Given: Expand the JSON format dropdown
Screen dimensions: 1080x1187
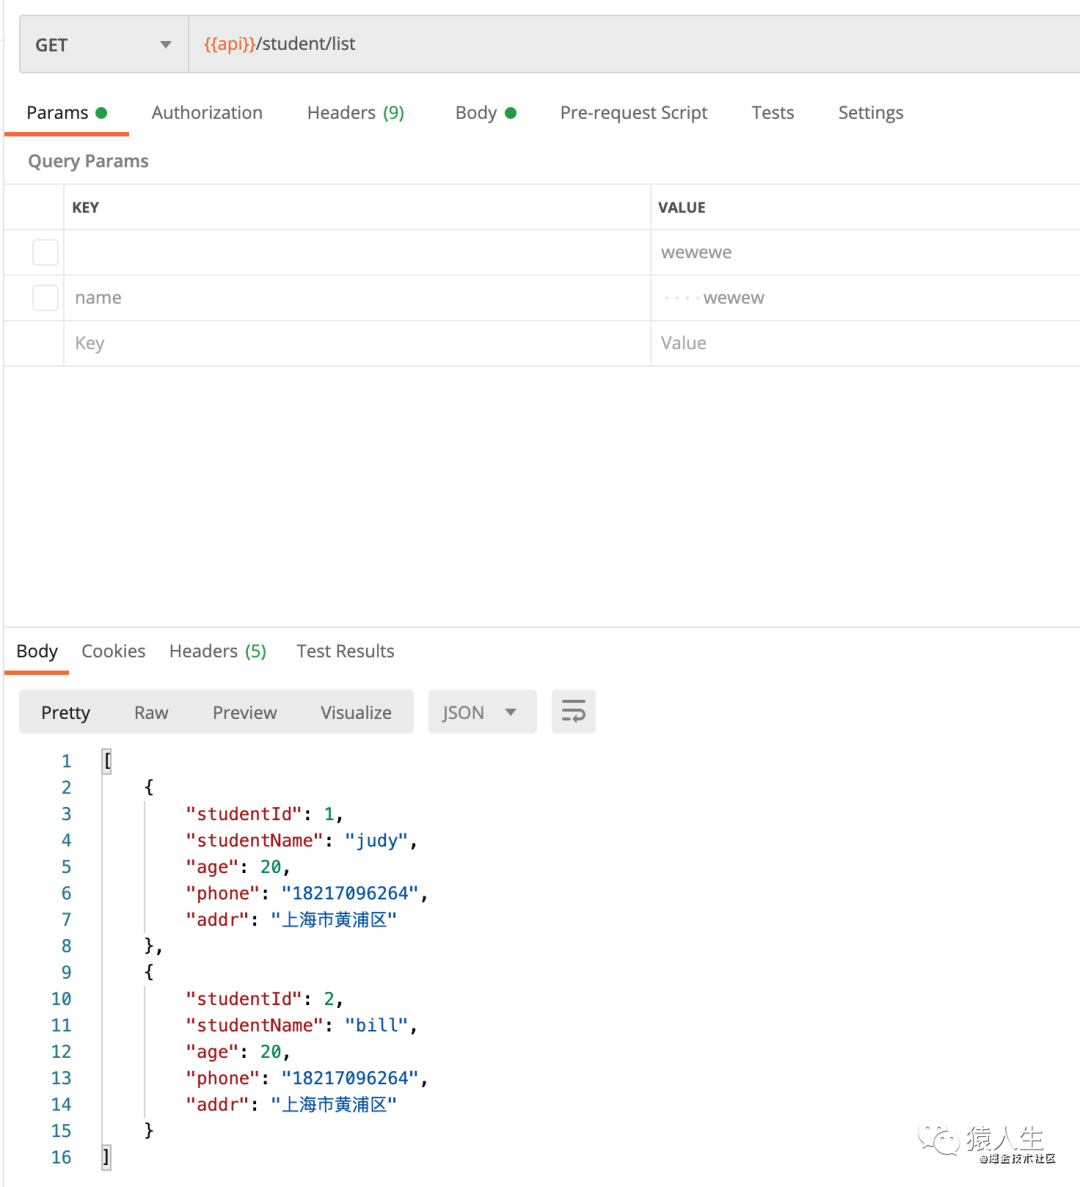Looking at the screenshot, I should (481, 712).
